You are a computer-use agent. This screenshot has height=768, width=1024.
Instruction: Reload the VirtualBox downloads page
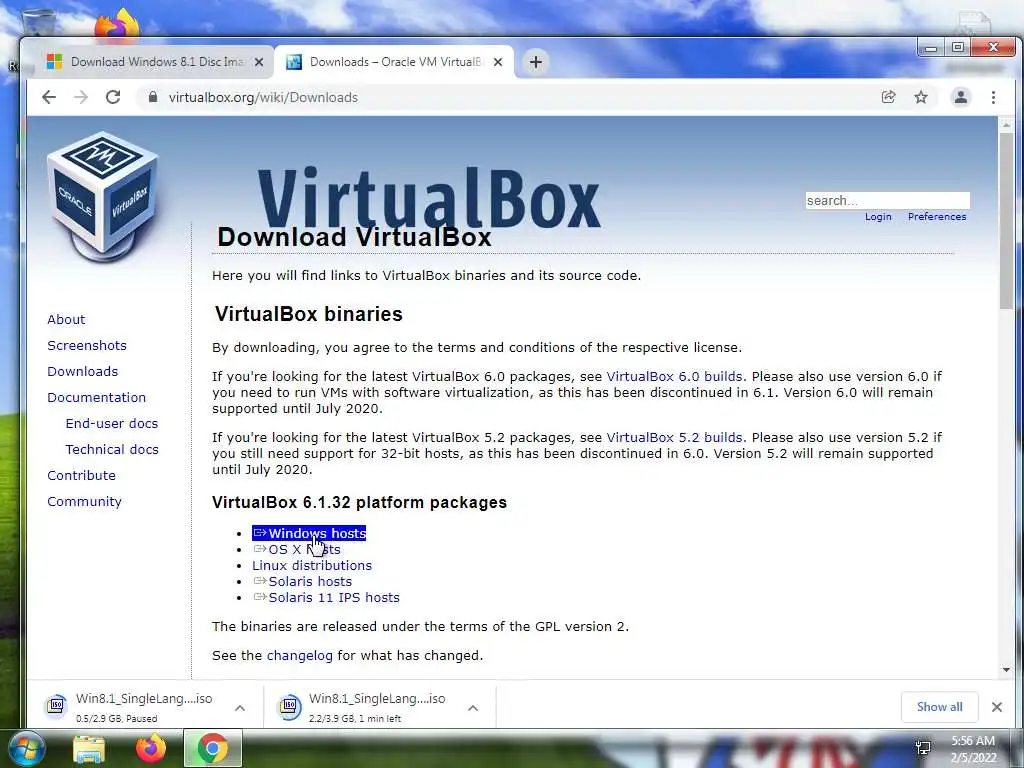pyautogui.click(x=113, y=97)
